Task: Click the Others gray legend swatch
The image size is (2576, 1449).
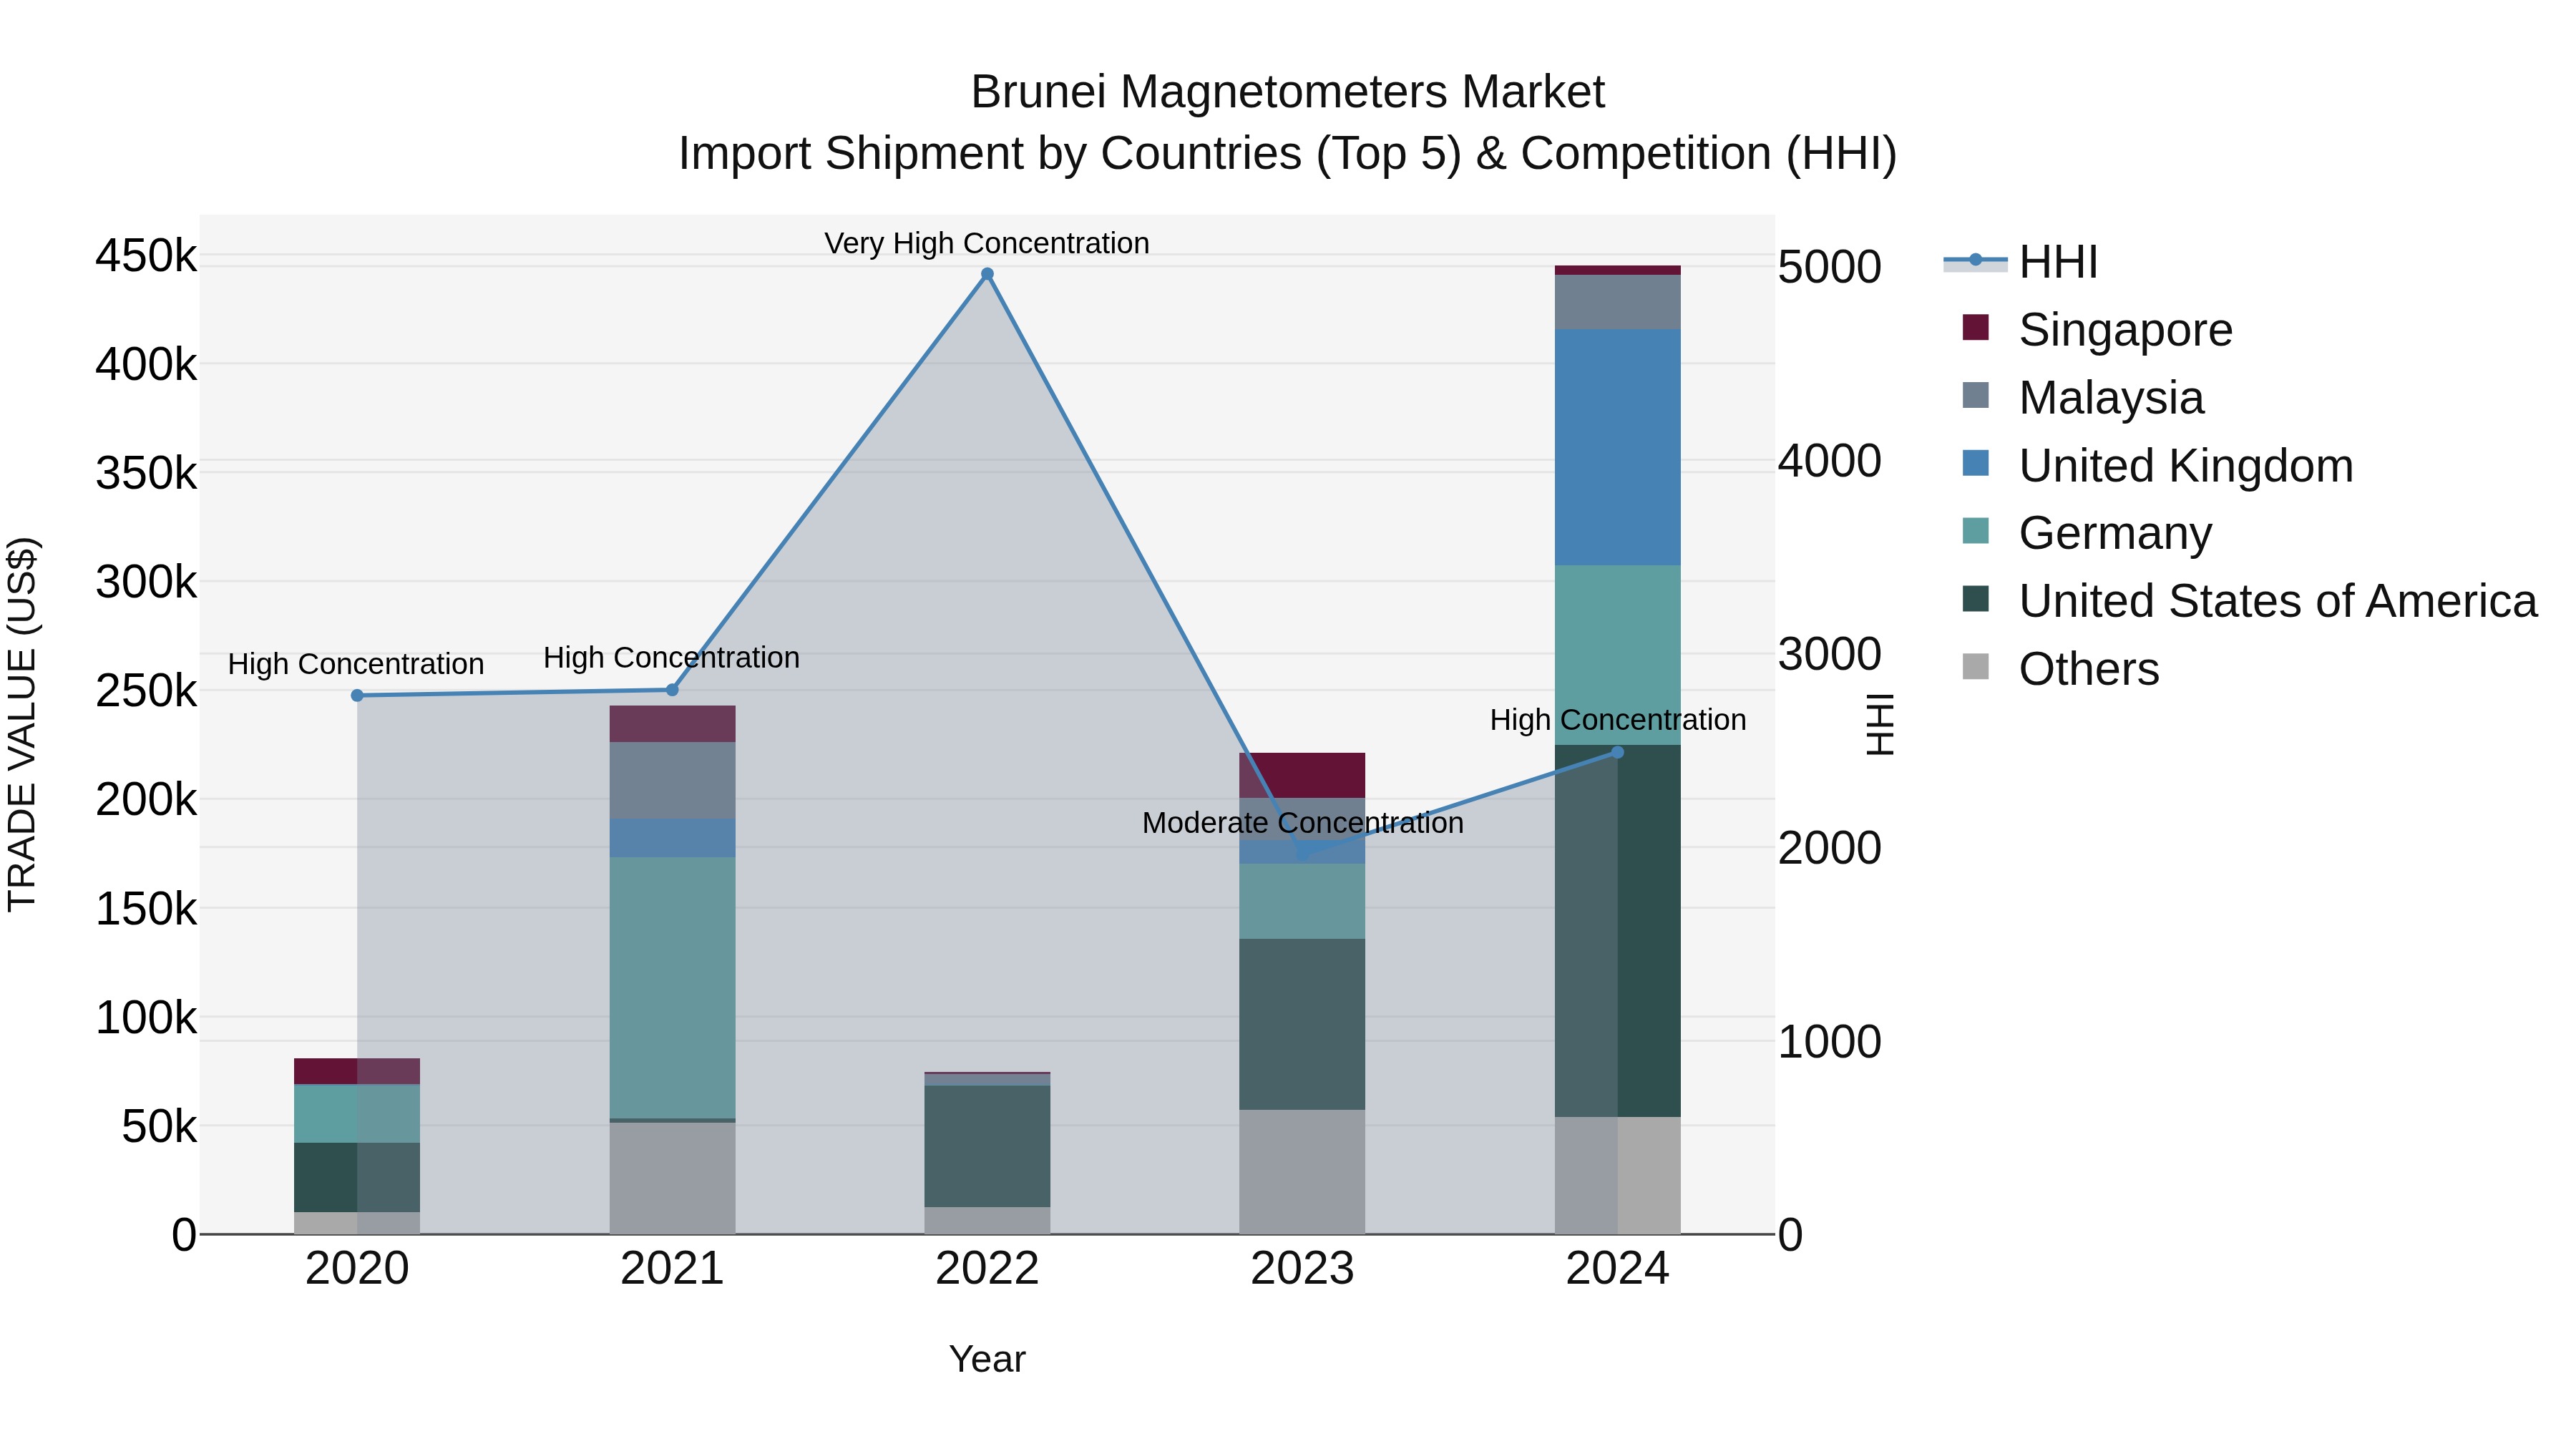Action: [x=1976, y=666]
